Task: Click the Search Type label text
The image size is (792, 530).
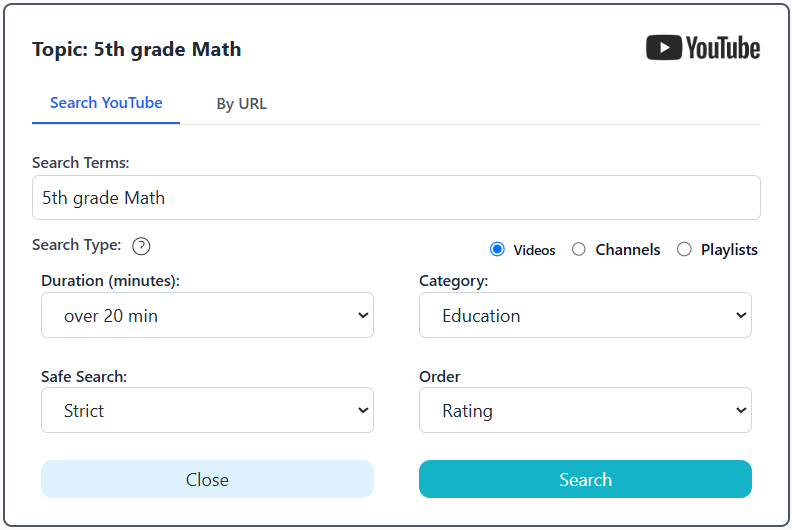Action: click(76, 245)
